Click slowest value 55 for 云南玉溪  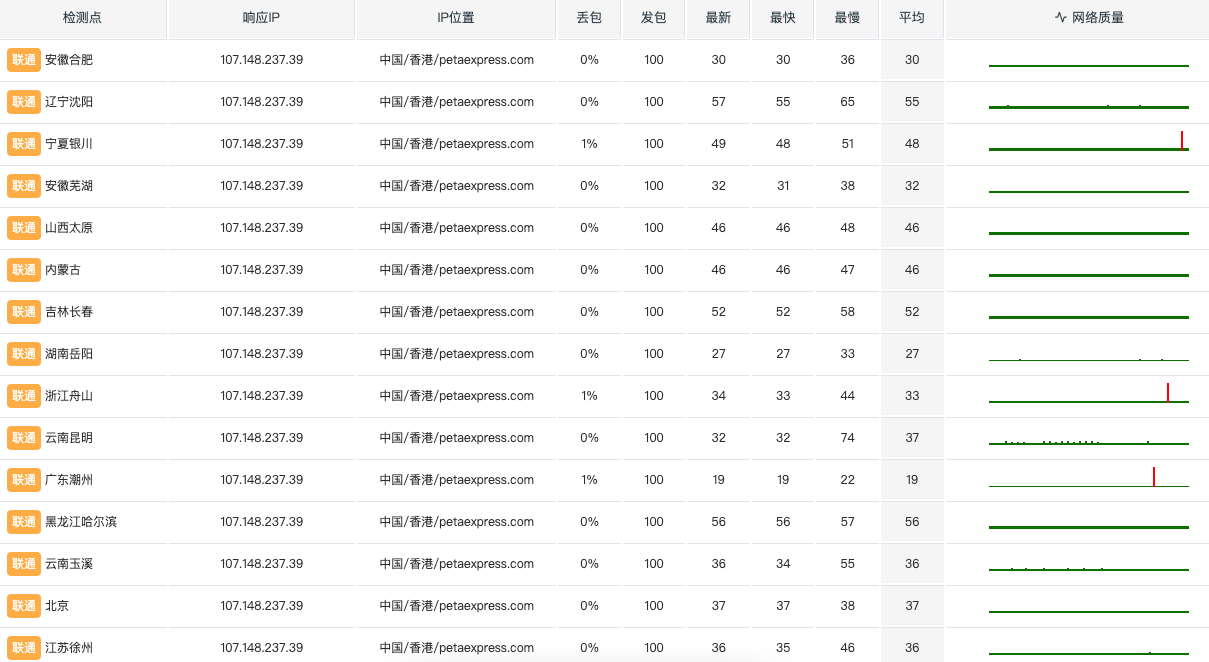(x=847, y=564)
